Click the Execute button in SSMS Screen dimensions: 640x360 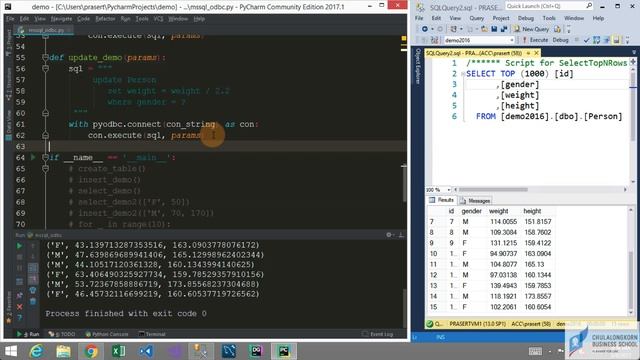535,40
